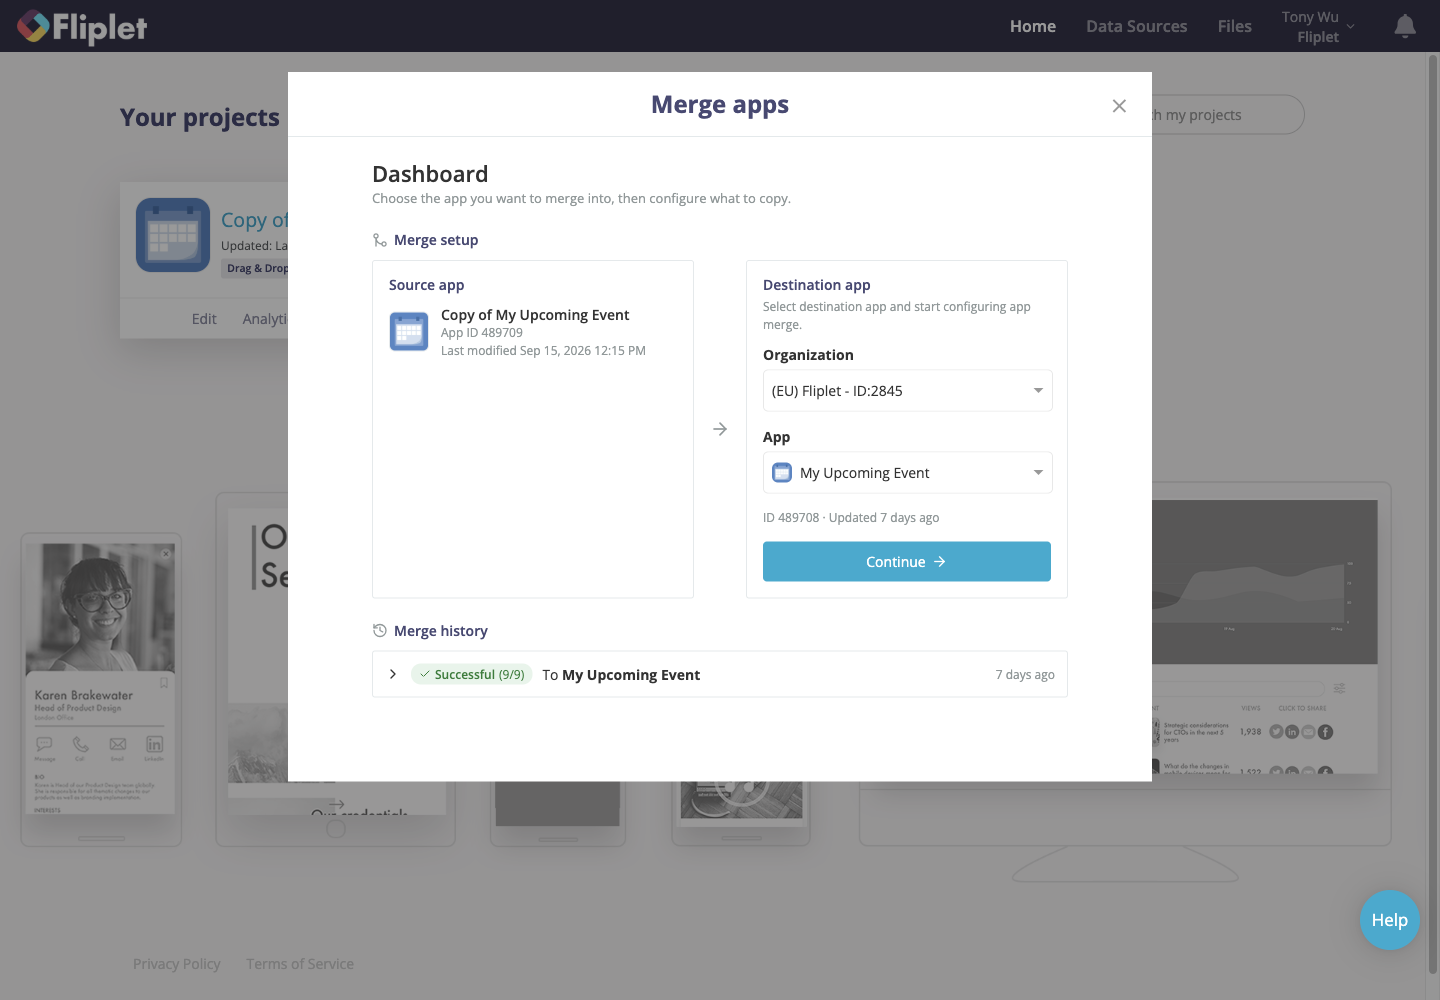Click the 'Copy of My Upcoming Event' source name
Image resolution: width=1440 pixels, height=1000 pixels.
[x=535, y=315]
